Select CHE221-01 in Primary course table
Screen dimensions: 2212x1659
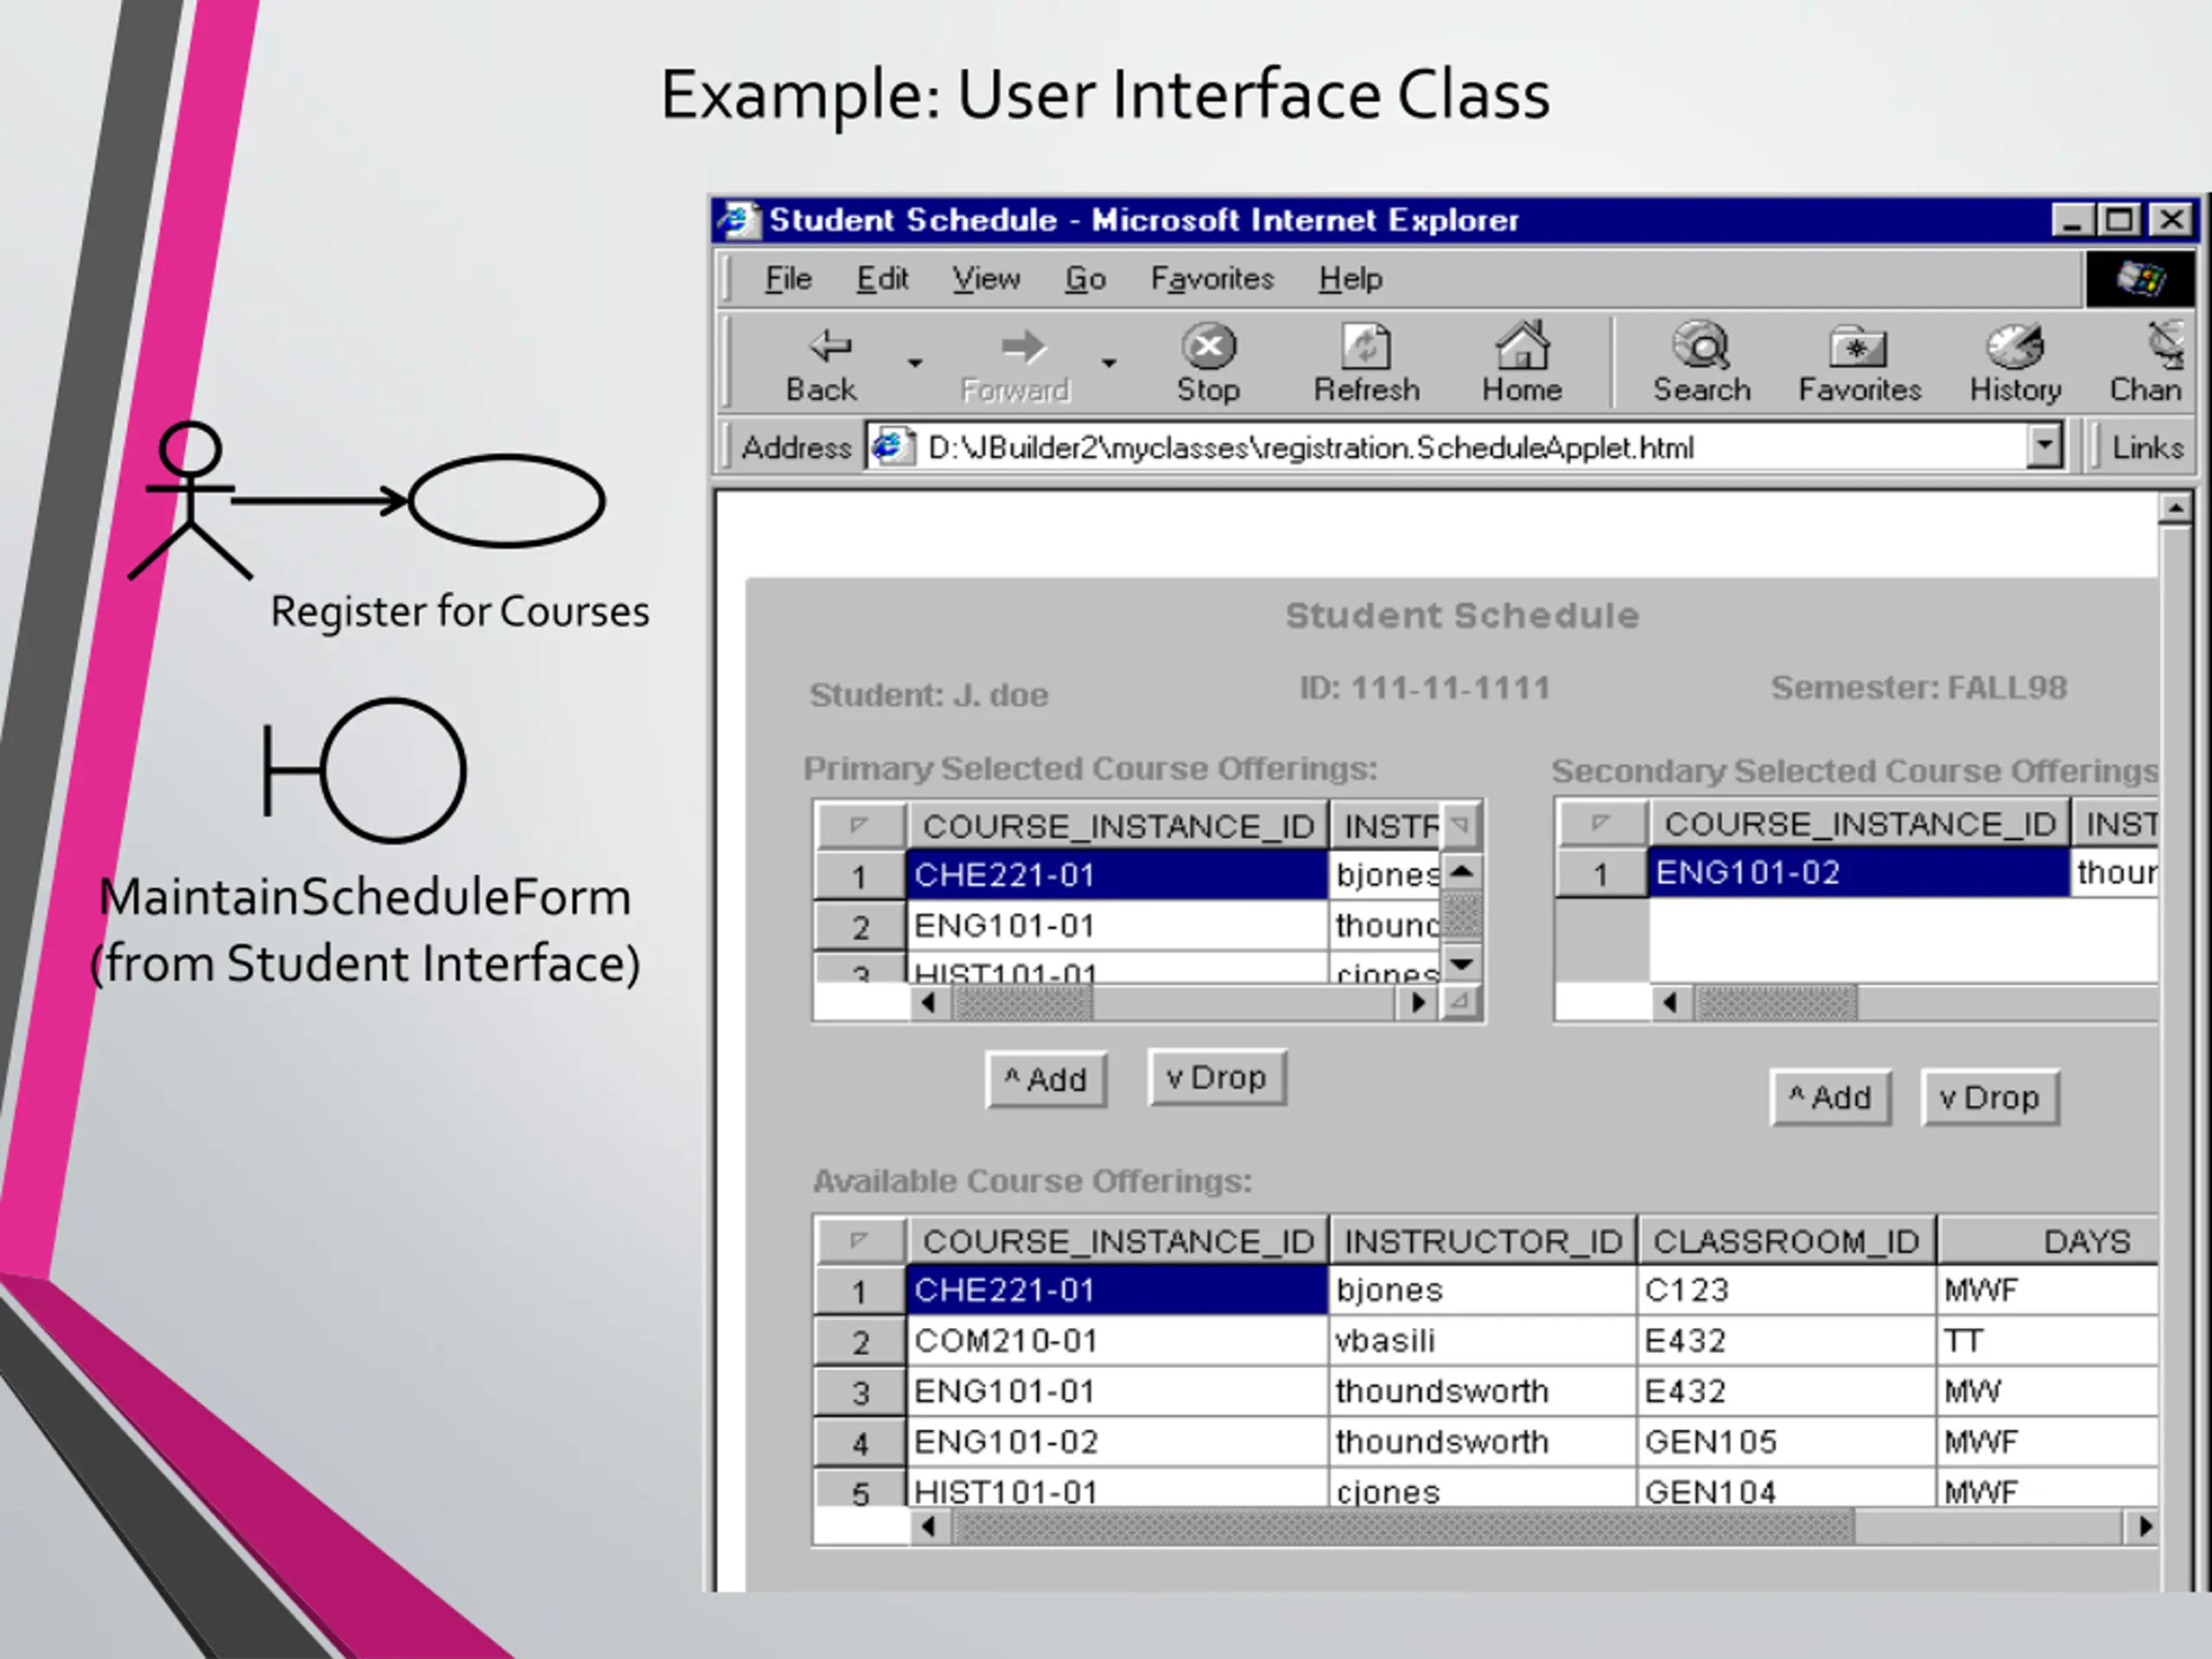[x=1117, y=875]
